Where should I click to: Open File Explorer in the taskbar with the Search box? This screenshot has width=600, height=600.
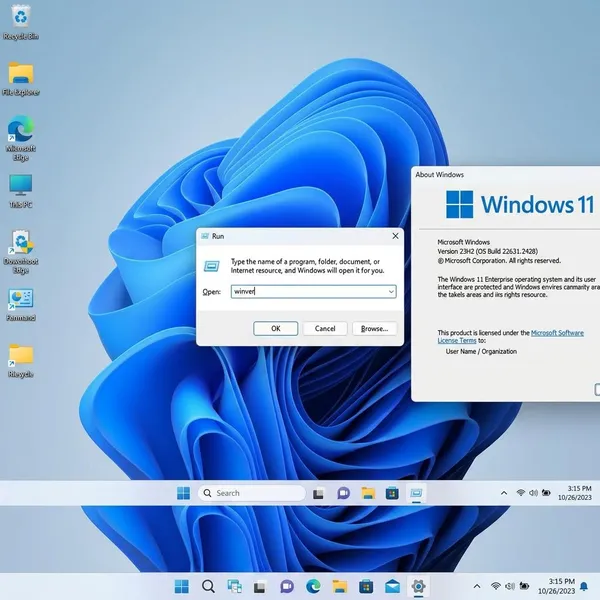point(368,493)
